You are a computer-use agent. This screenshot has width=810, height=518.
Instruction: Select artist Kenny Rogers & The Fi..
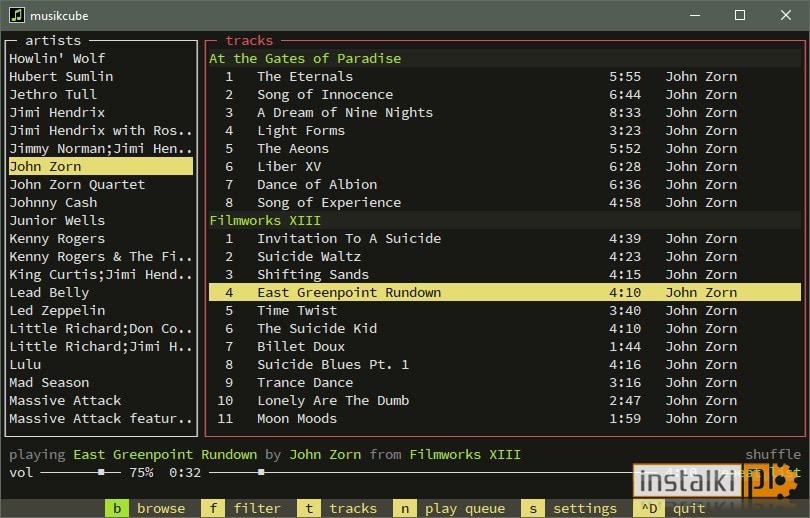[101, 257]
